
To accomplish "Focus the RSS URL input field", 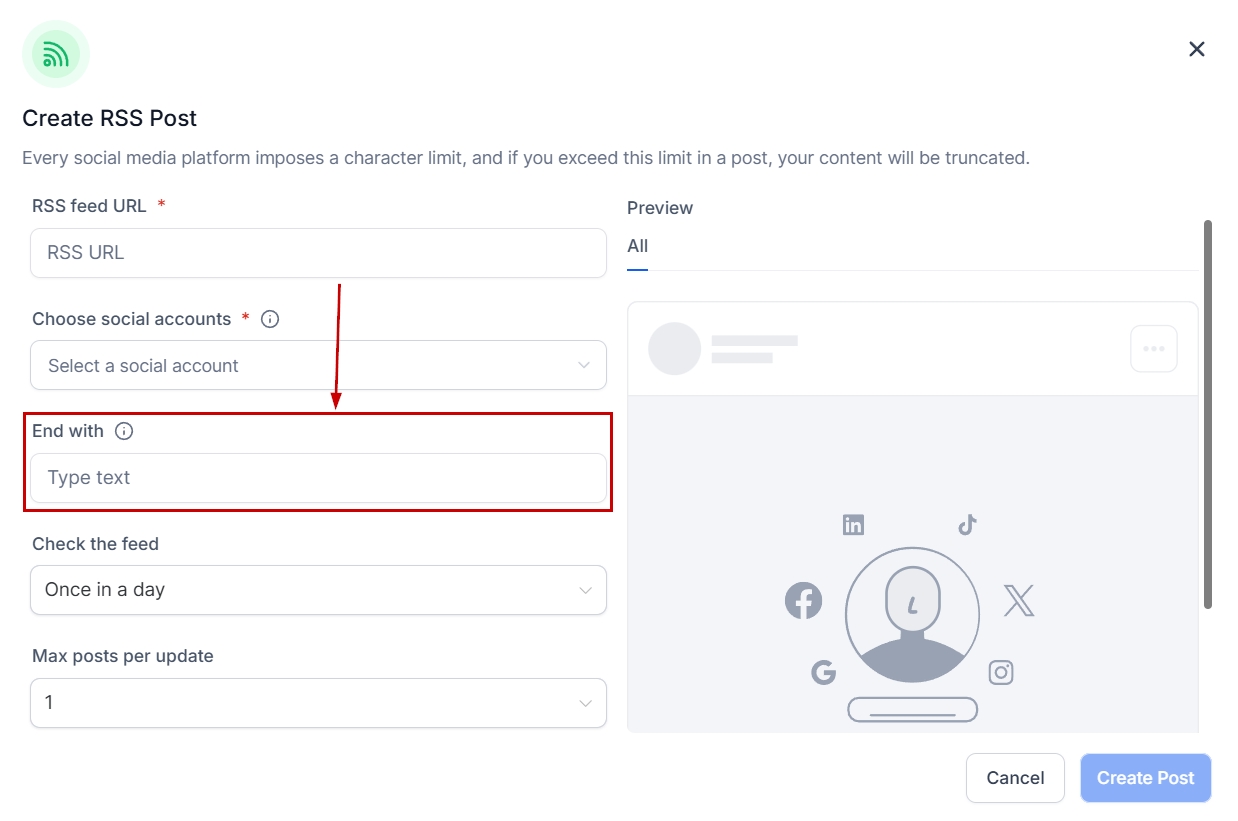I will tap(318, 253).
